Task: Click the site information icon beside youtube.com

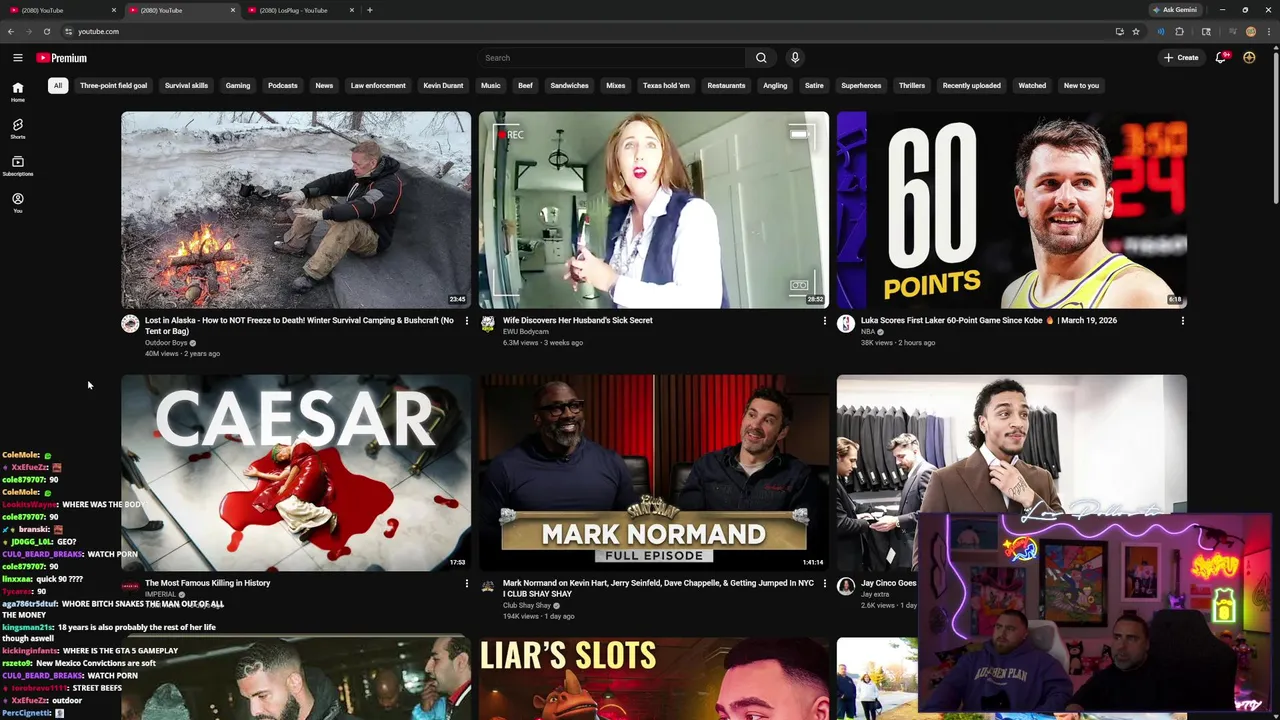Action: coord(68,31)
